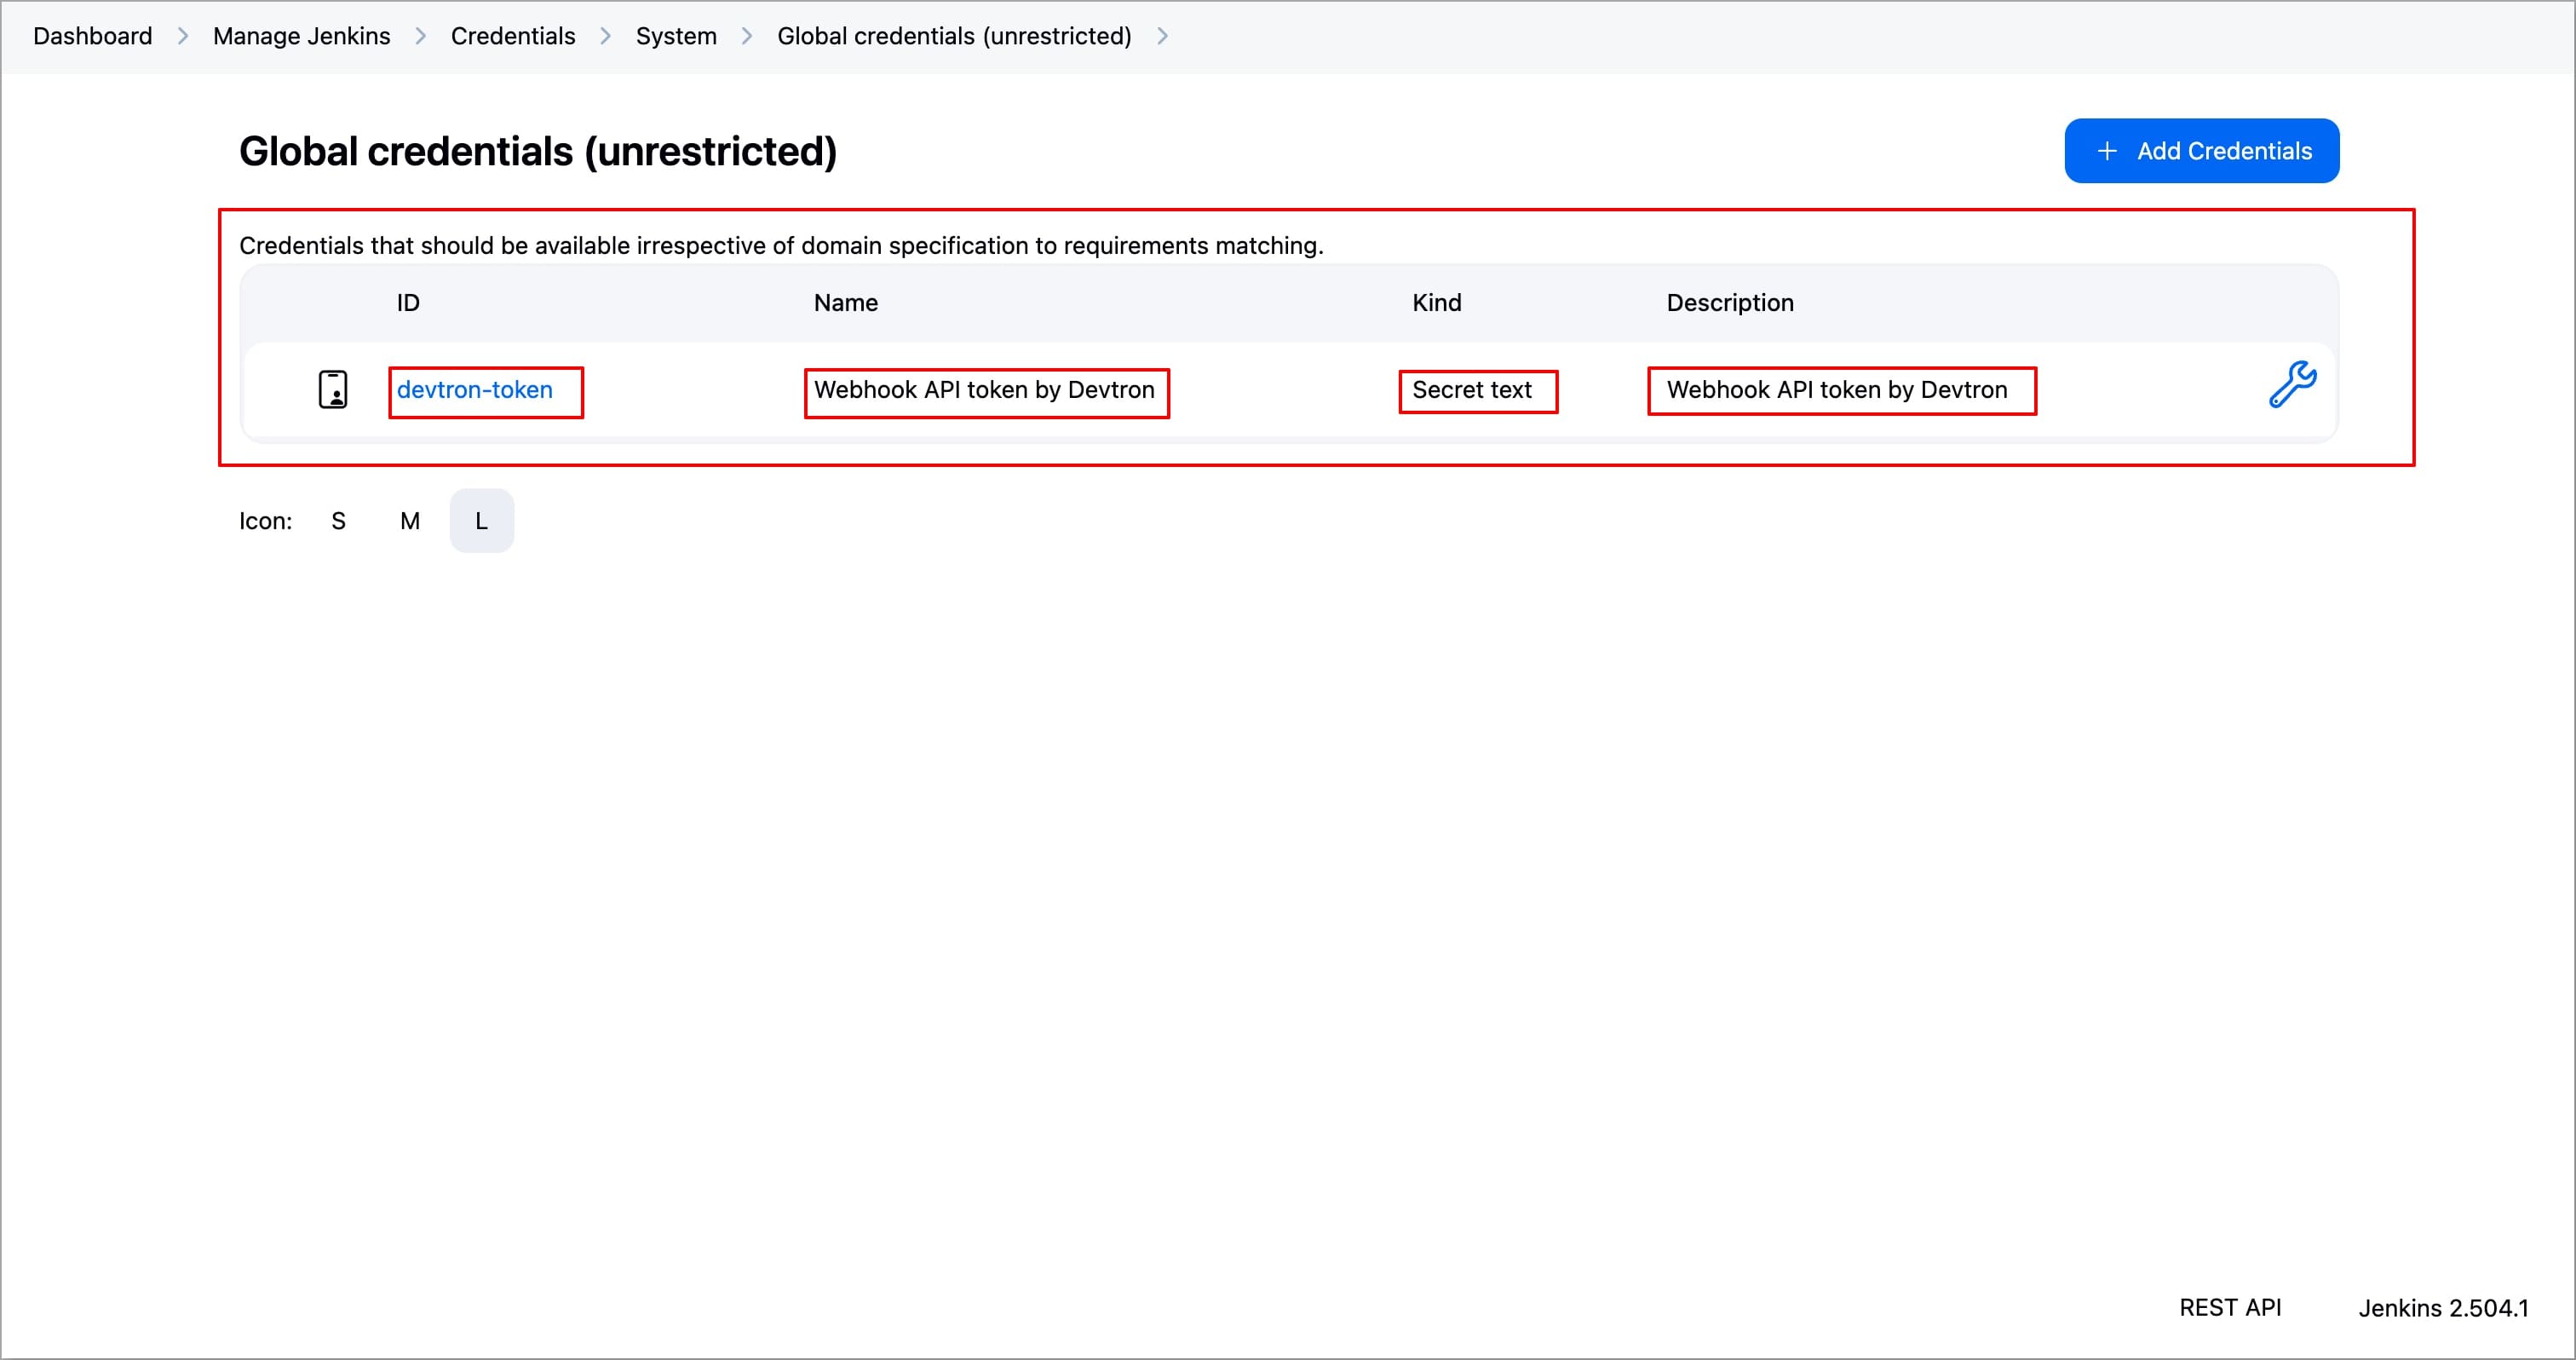Select medium icon size M

409,521
